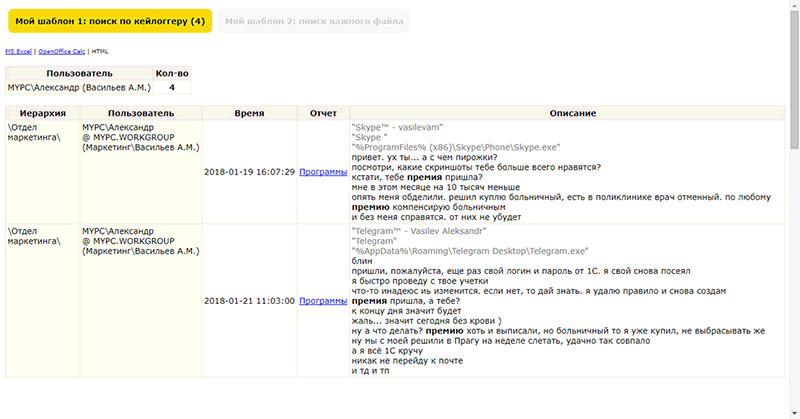Click the Telegram.exe path text in description
The height and width of the screenshot is (419, 800).
[x=470, y=251]
